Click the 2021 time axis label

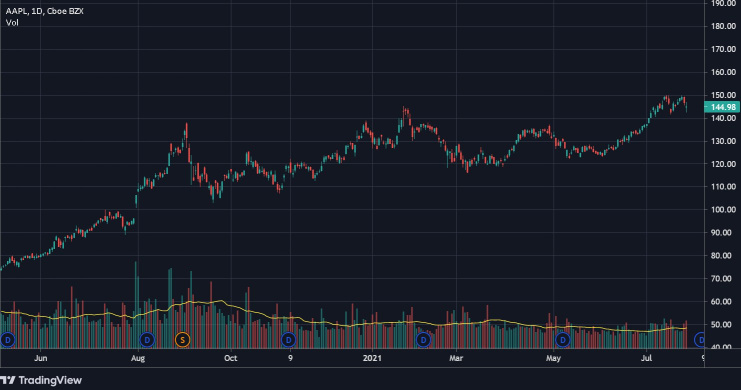(x=372, y=358)
